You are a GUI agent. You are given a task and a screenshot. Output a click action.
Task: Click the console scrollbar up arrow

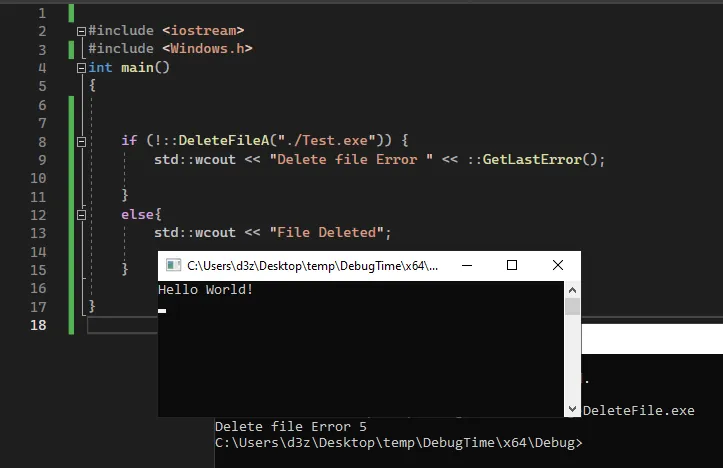[x=572, y=288]
